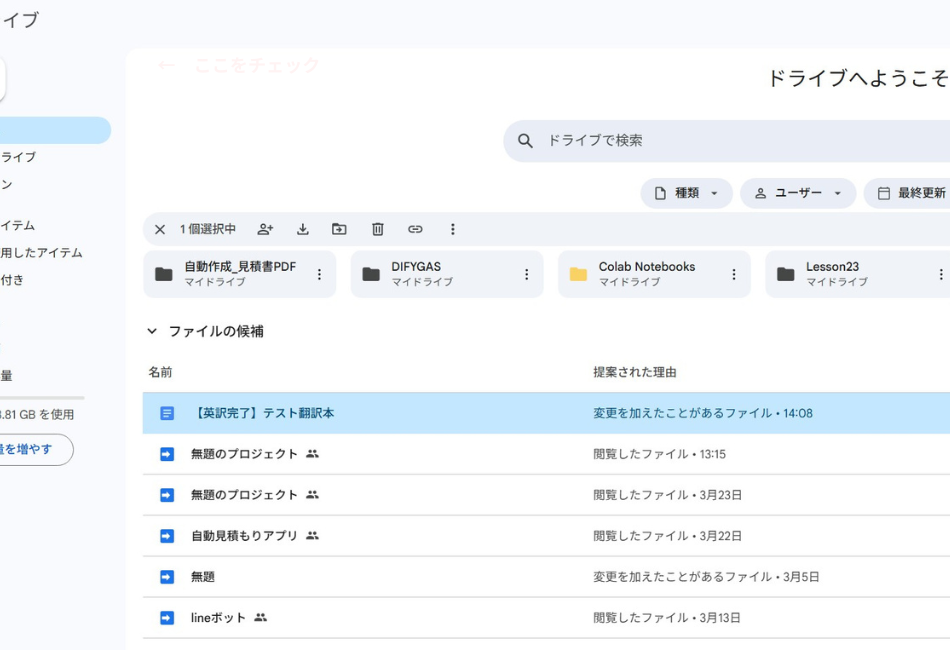Click the storage usage bar in sidebar

point(40,397)
